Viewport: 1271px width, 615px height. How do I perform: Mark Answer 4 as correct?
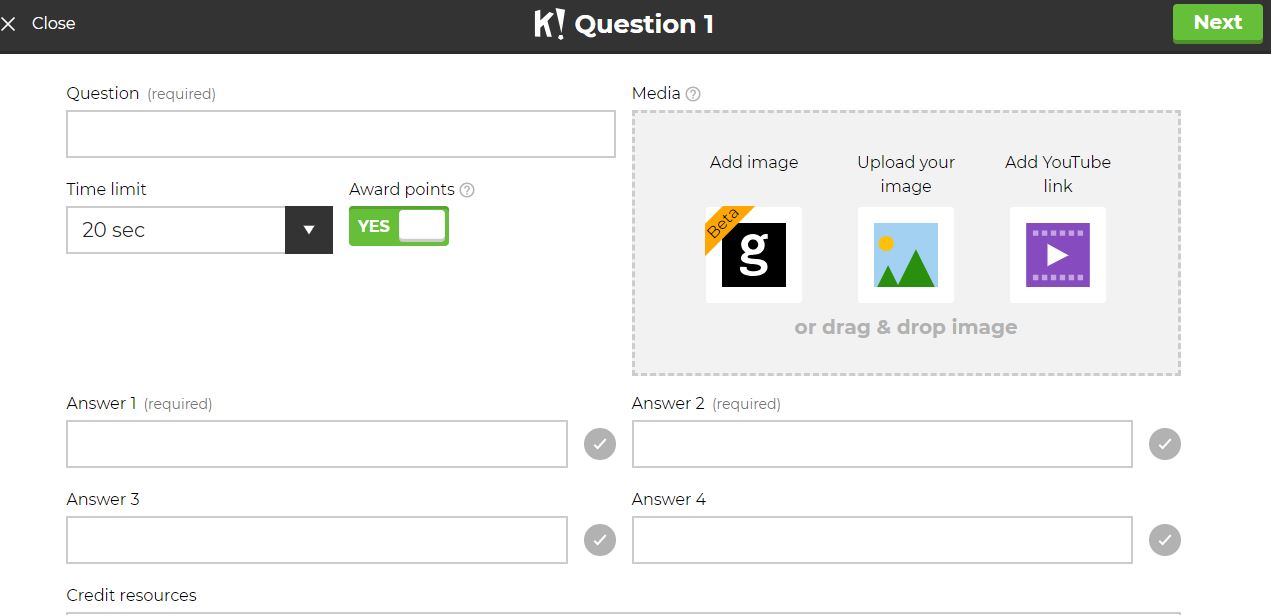1165,540
